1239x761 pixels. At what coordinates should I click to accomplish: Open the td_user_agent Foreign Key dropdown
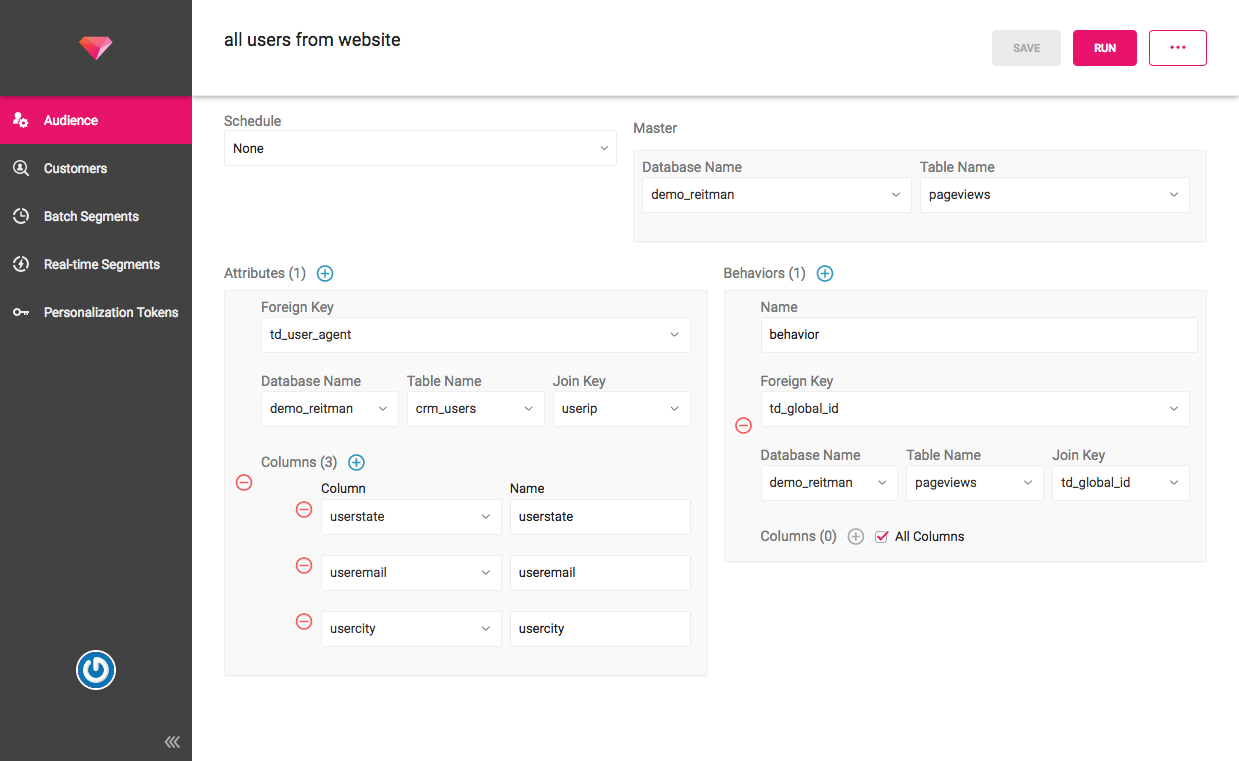[x=475, y=335]
